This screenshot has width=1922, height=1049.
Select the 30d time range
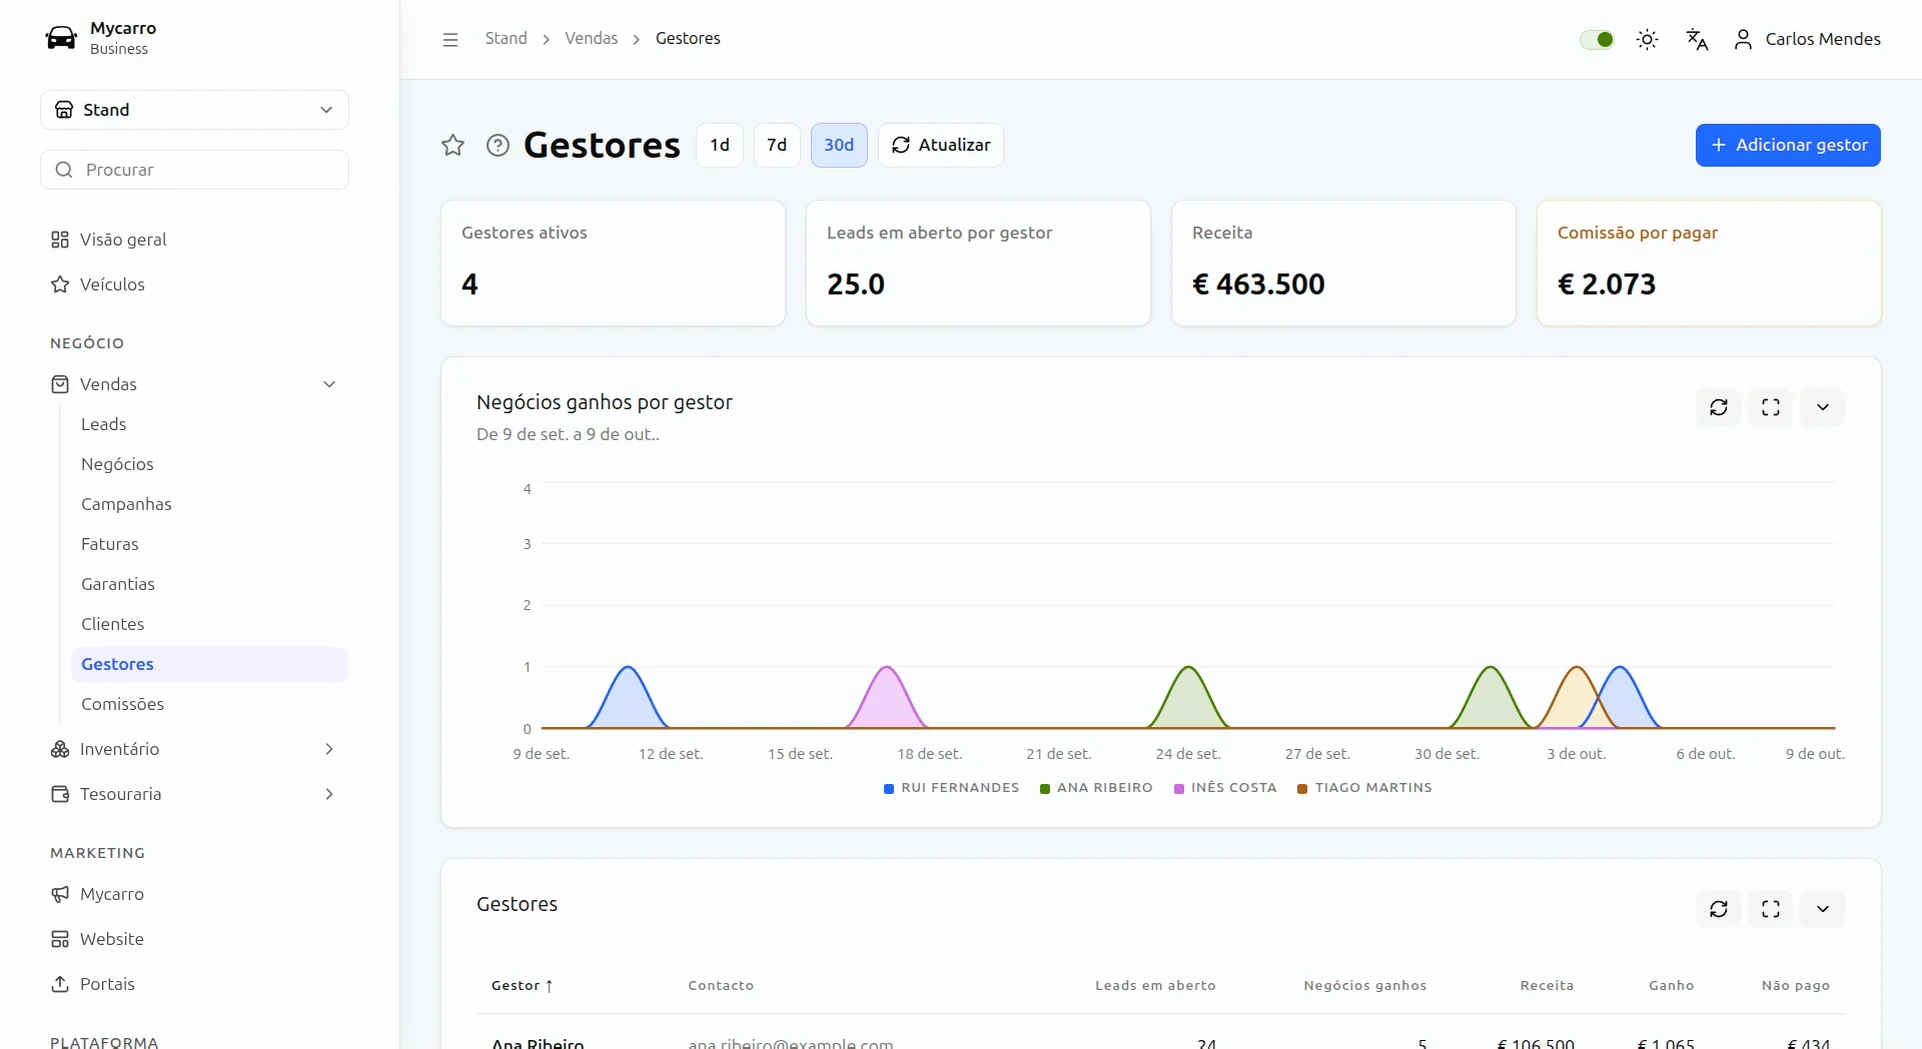(x=839, y=145)
